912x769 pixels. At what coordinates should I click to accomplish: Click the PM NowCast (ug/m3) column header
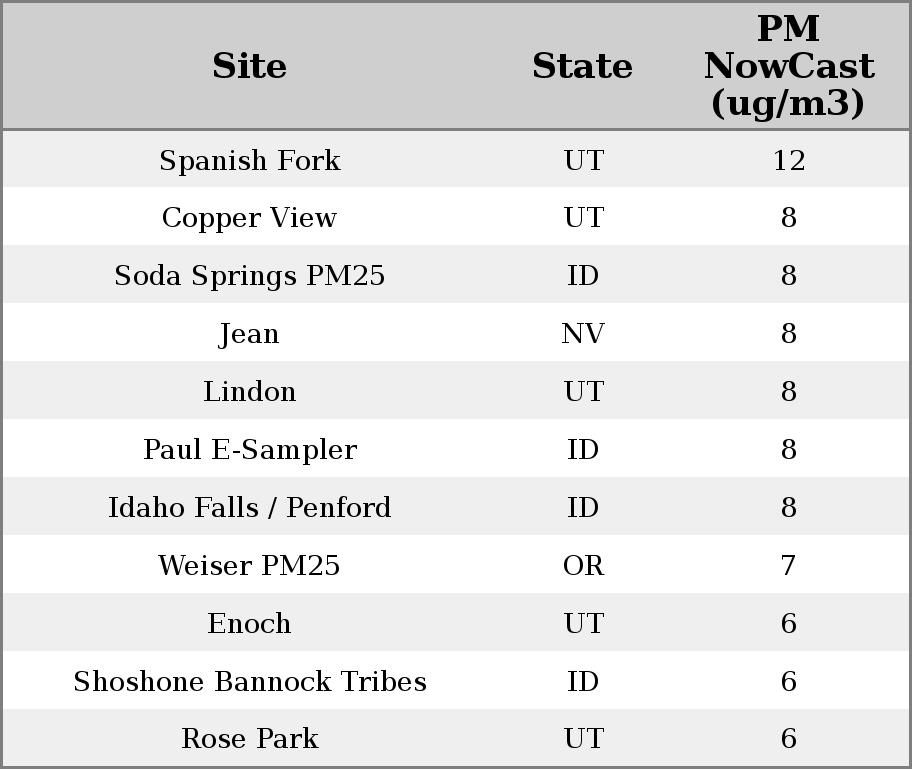tap(788, 67)
